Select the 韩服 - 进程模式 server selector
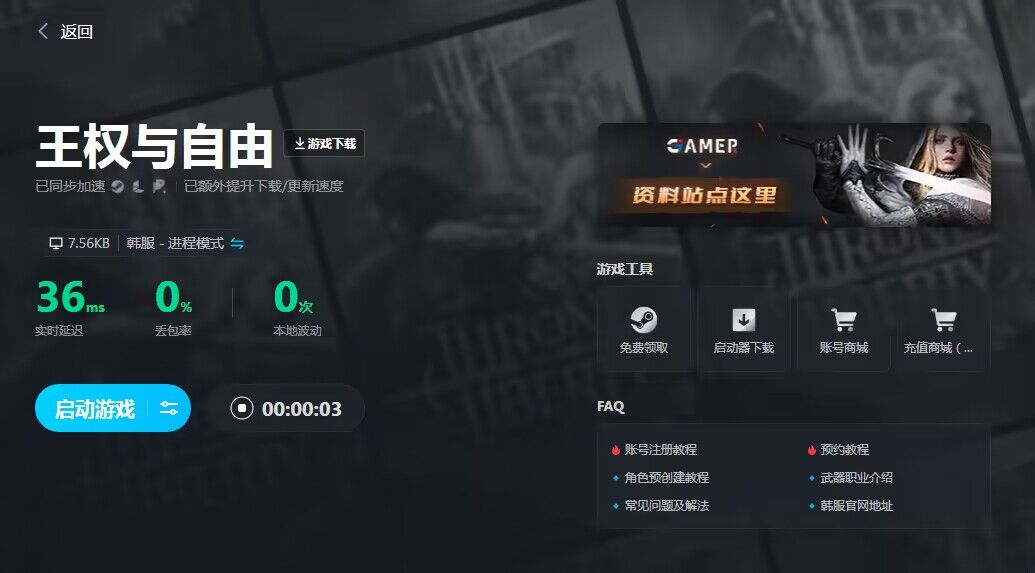 [176, 244]
